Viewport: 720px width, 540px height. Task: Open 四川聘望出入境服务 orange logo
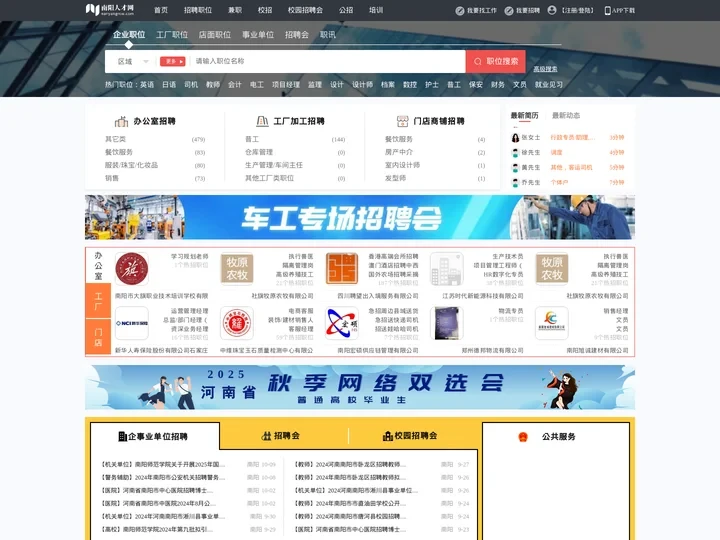[342, 269]
